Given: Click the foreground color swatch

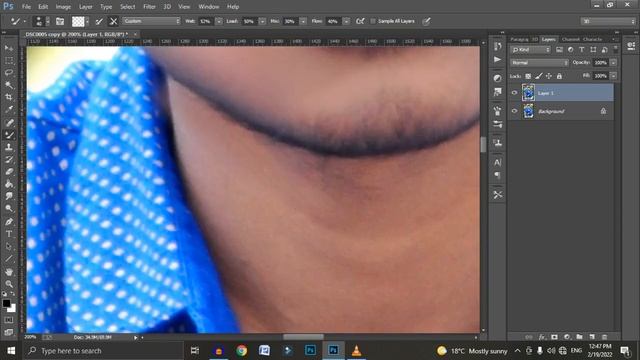Looking at the screenshot, I should (6, 303).
